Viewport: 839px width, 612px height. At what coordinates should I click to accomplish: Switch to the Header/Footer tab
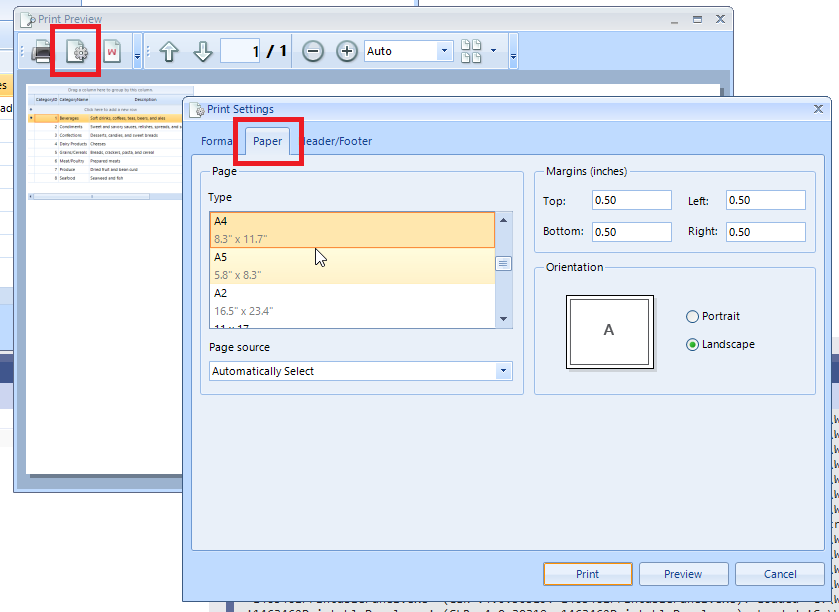(x=338, y=141)
